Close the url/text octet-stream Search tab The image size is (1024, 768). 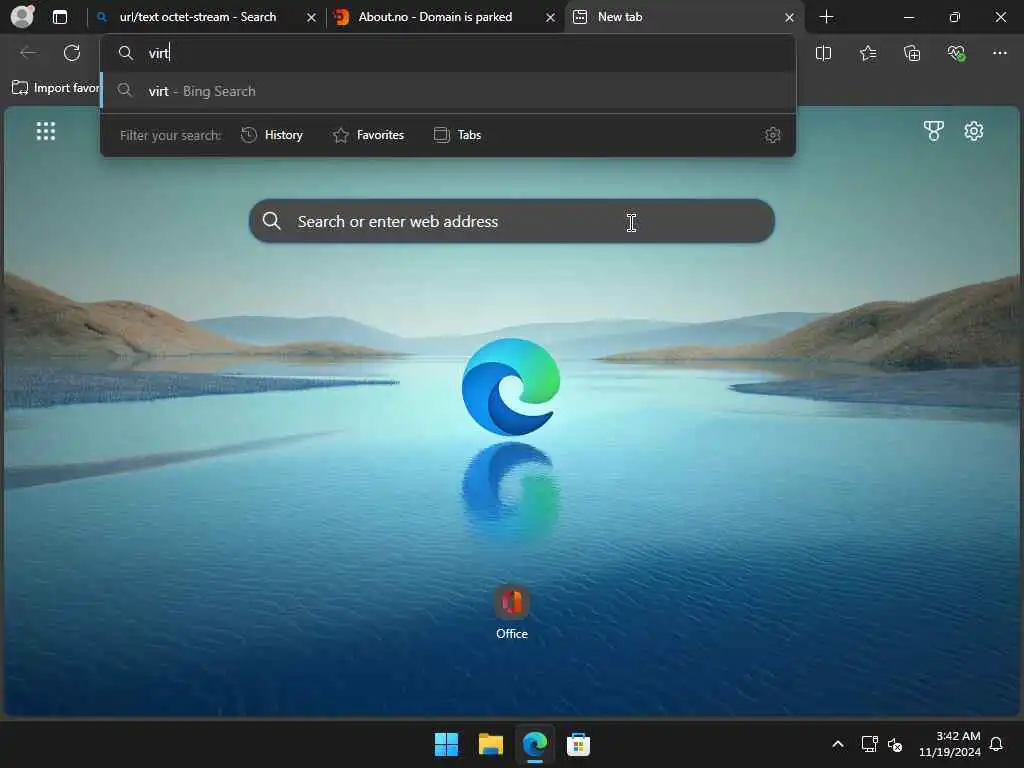click(312, 18)
